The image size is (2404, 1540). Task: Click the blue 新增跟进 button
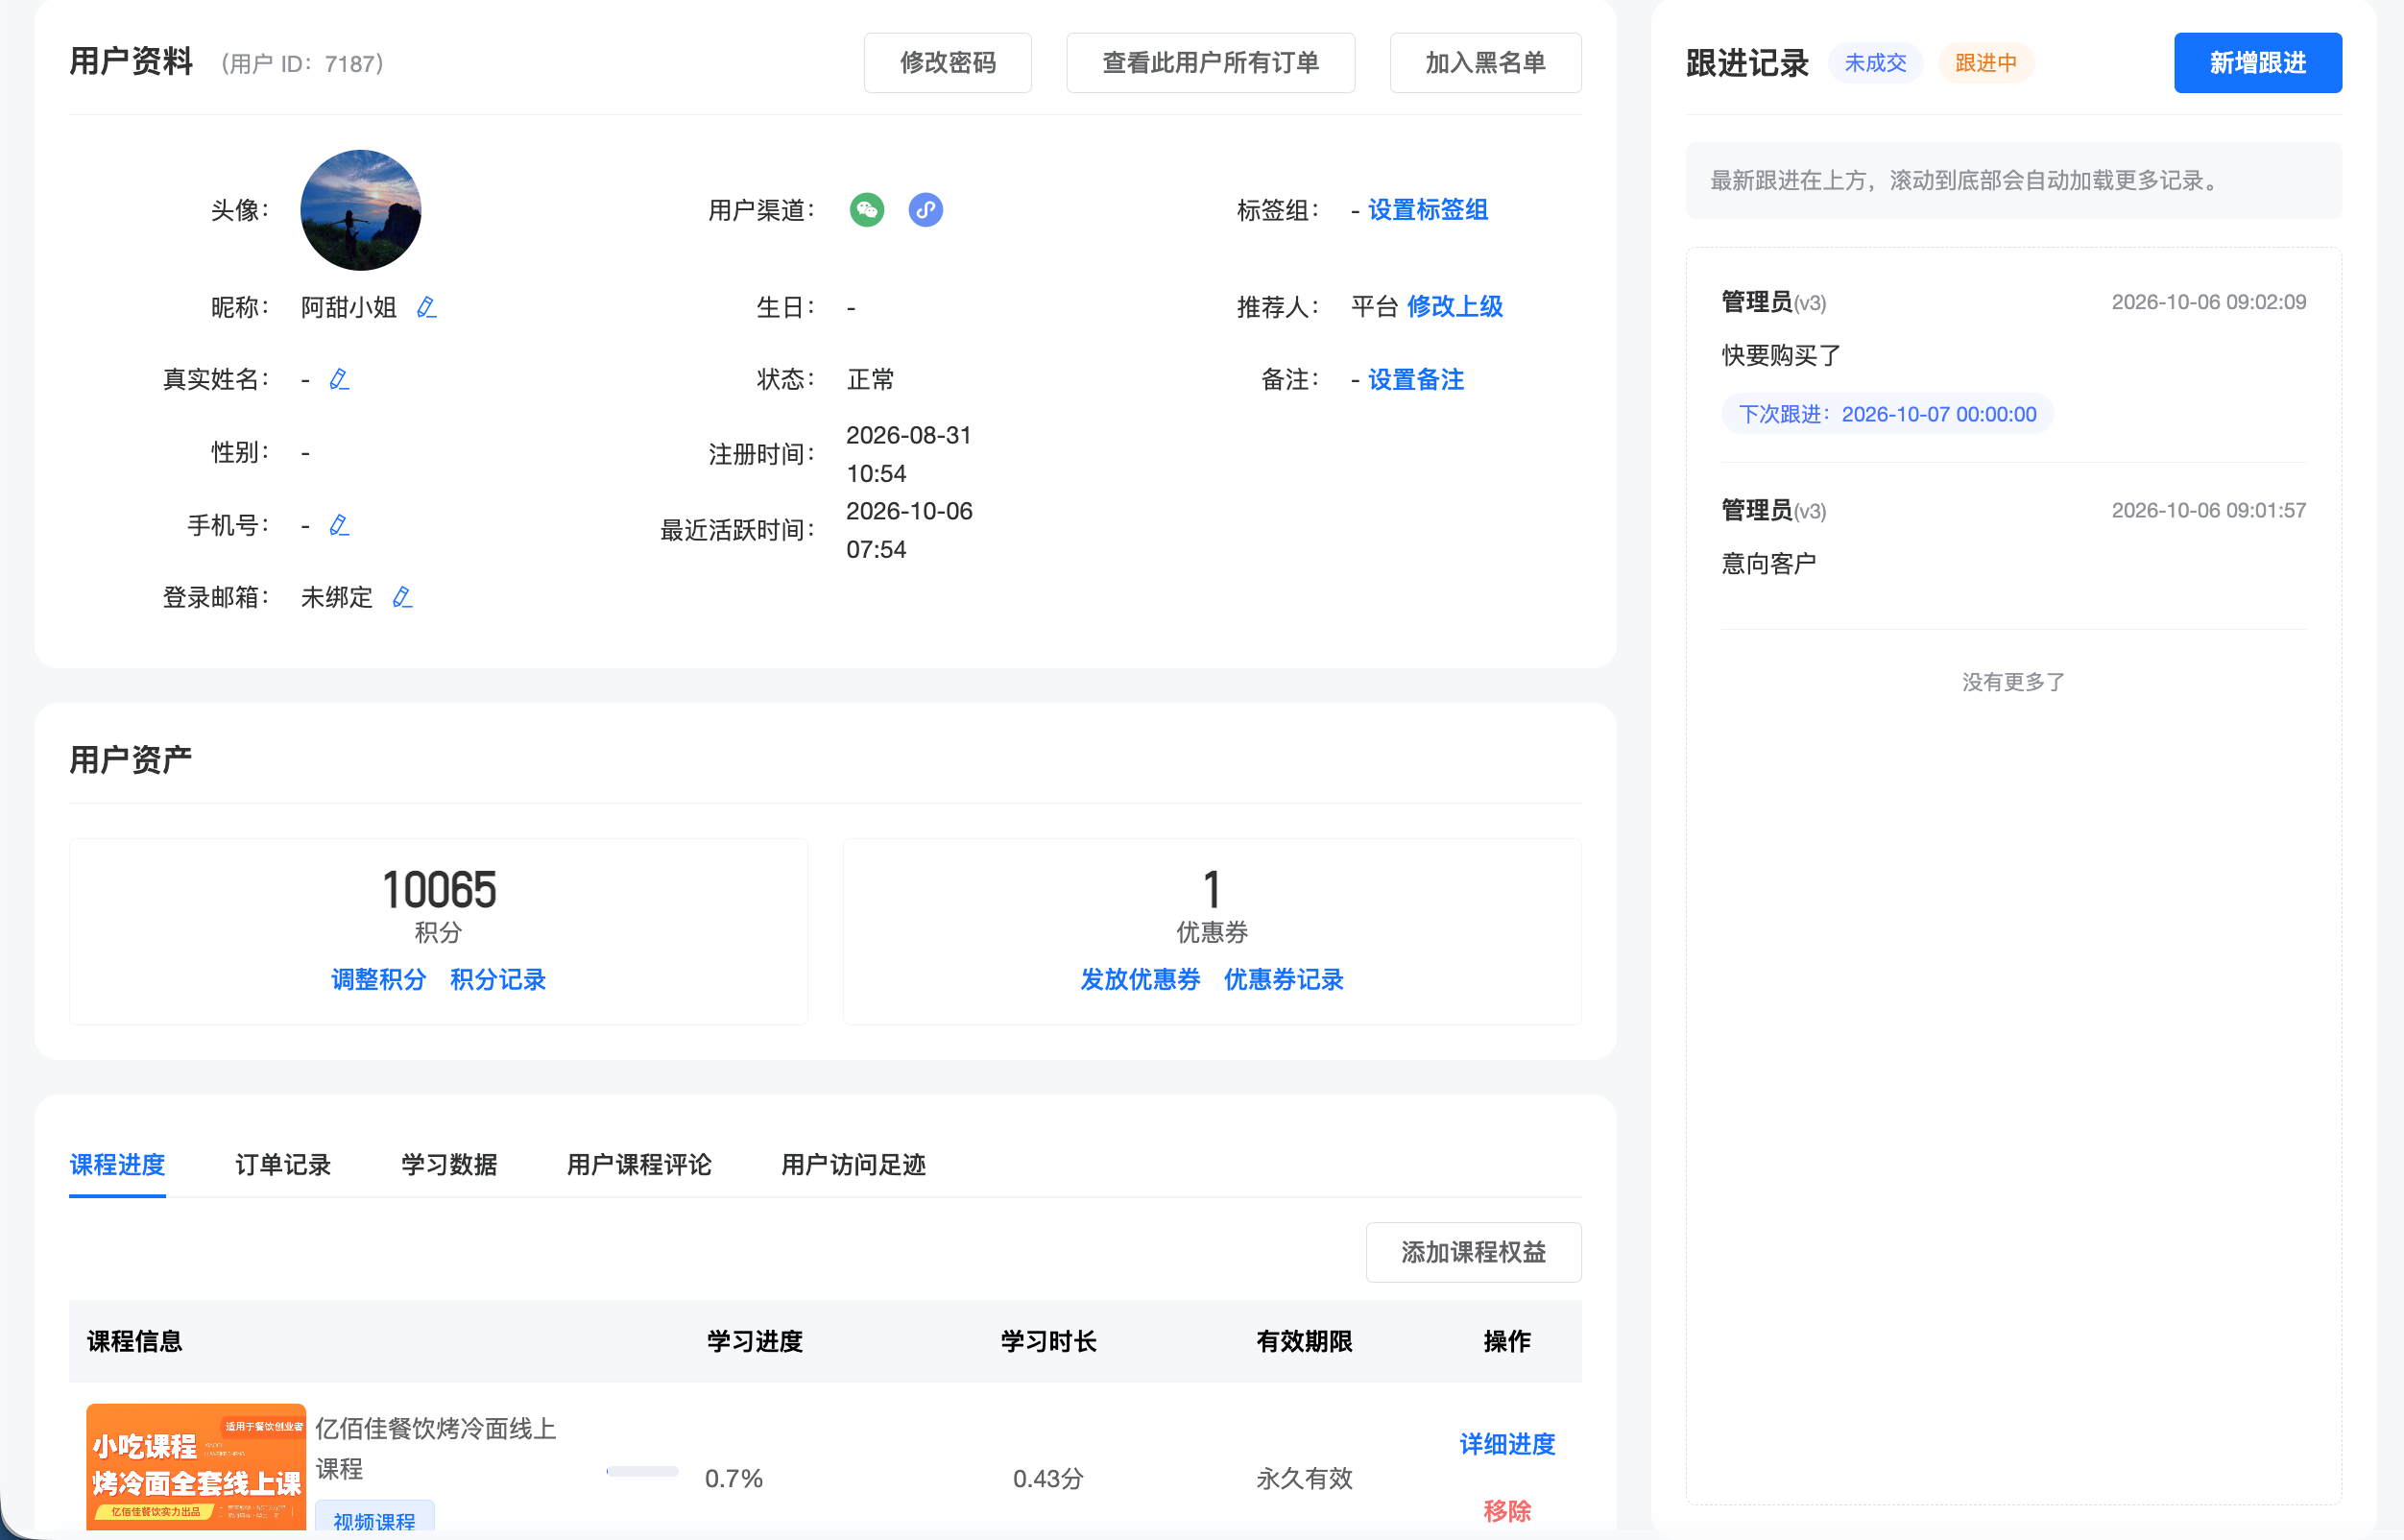pyautogui.click(x=2257, y=63)
